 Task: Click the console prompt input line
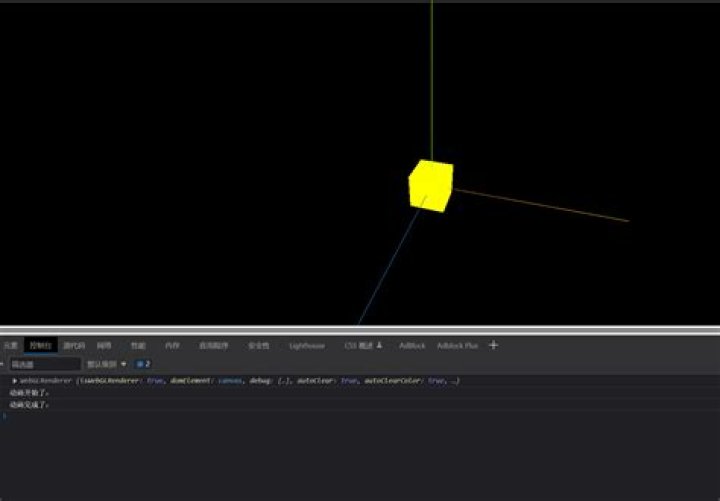pos(360,417)
